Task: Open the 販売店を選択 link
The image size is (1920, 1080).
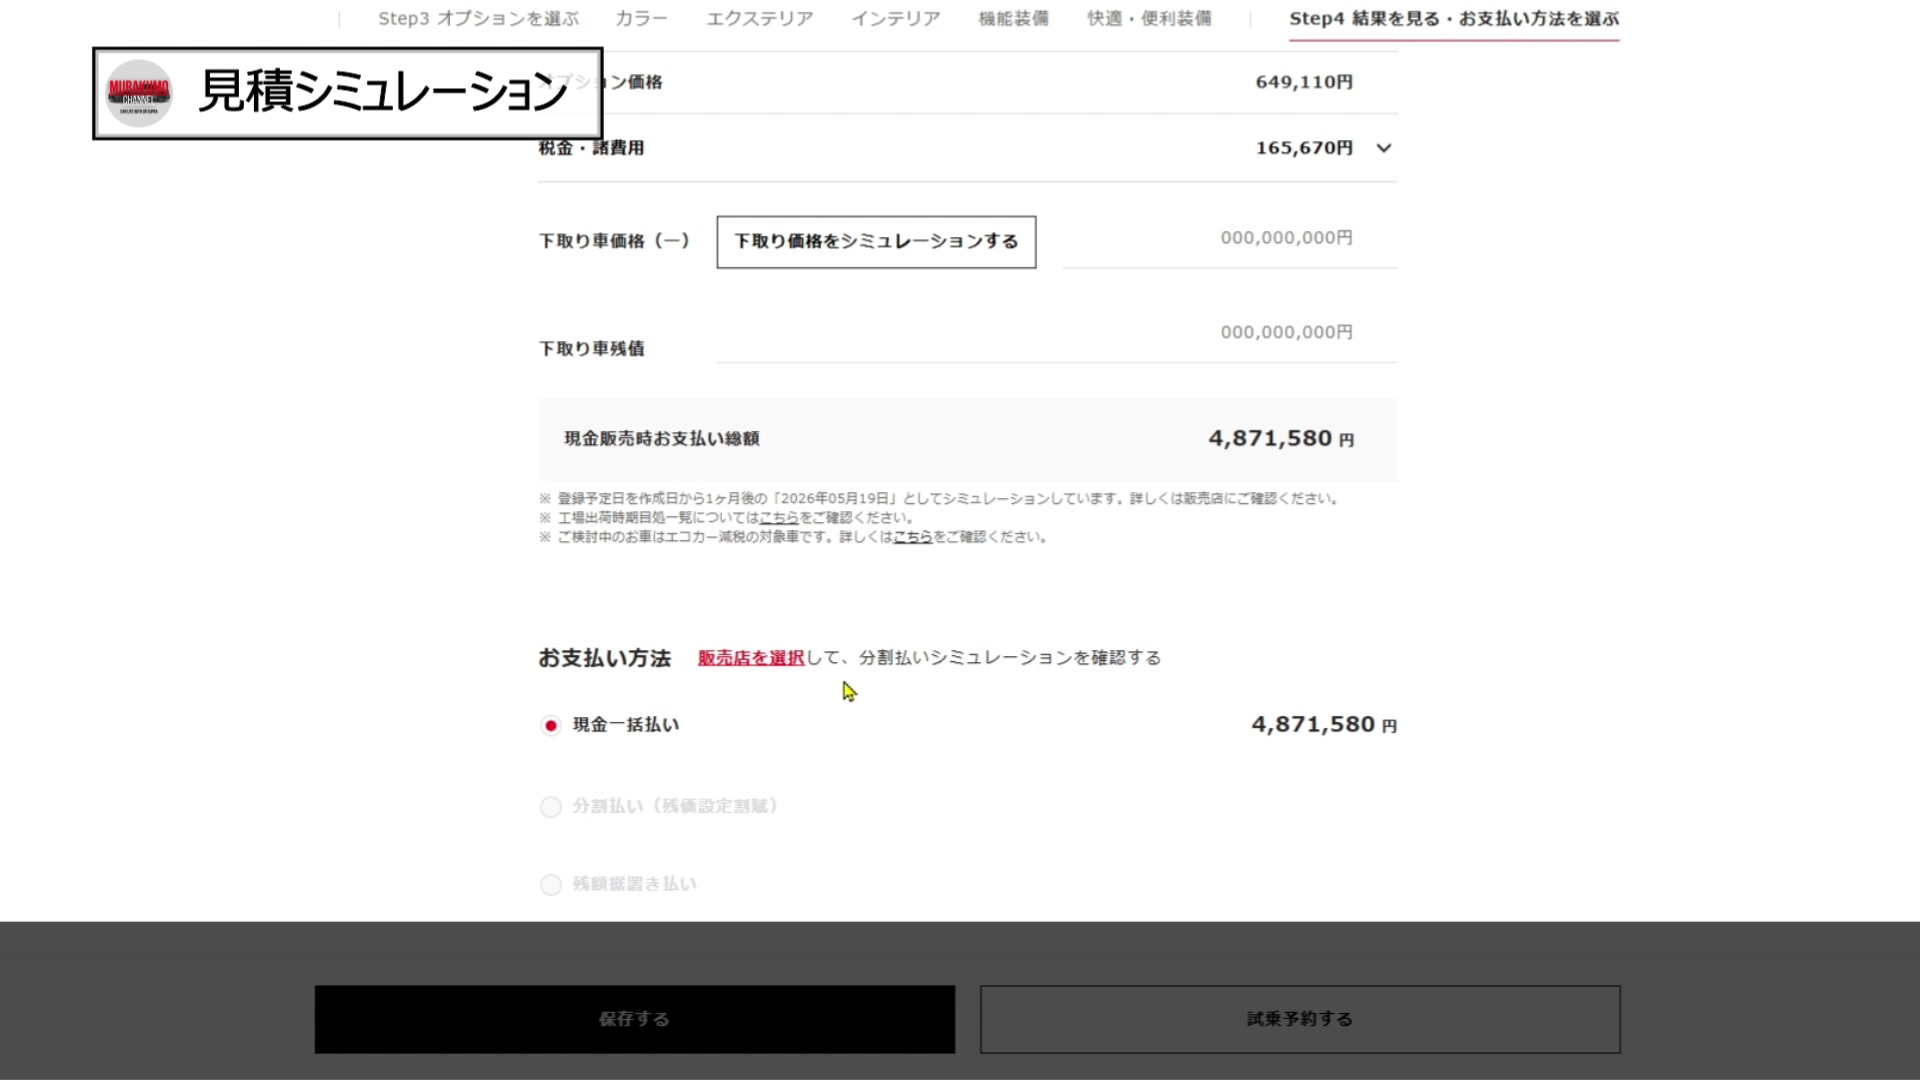Action: pos(751,658)
